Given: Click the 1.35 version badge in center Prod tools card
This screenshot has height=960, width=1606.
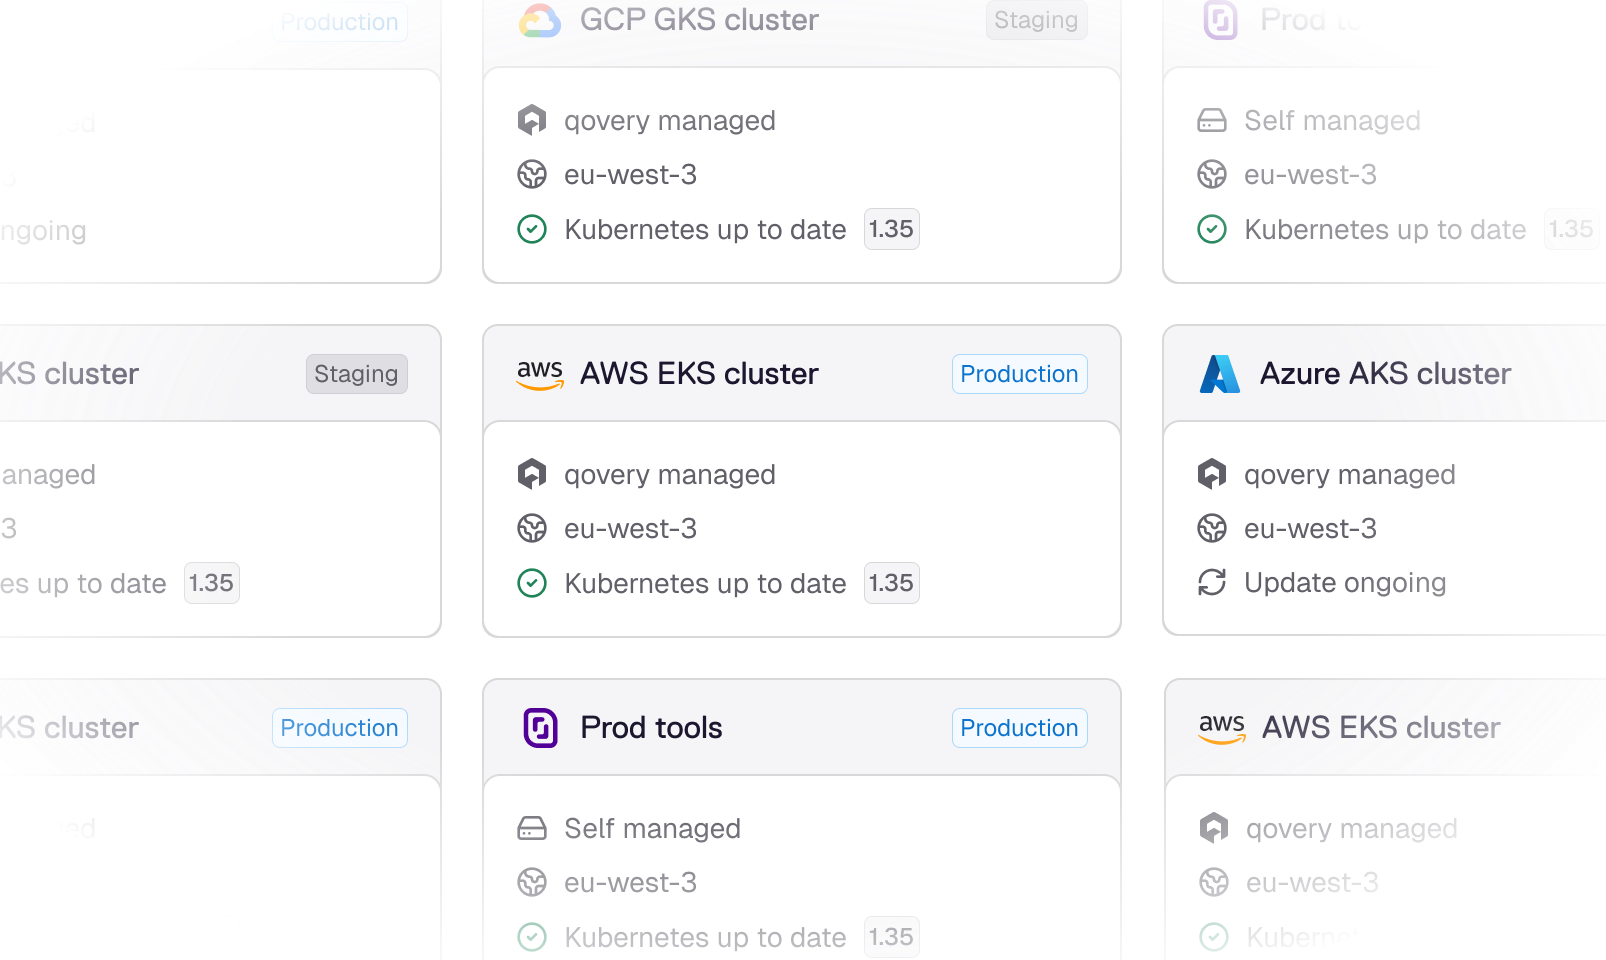Looking at the screenshot, I should tap(891, 937).
